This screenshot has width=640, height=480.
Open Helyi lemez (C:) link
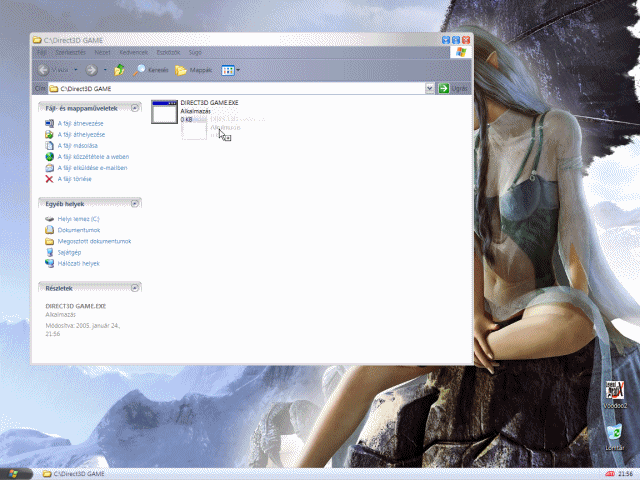[x=78, y=219]
